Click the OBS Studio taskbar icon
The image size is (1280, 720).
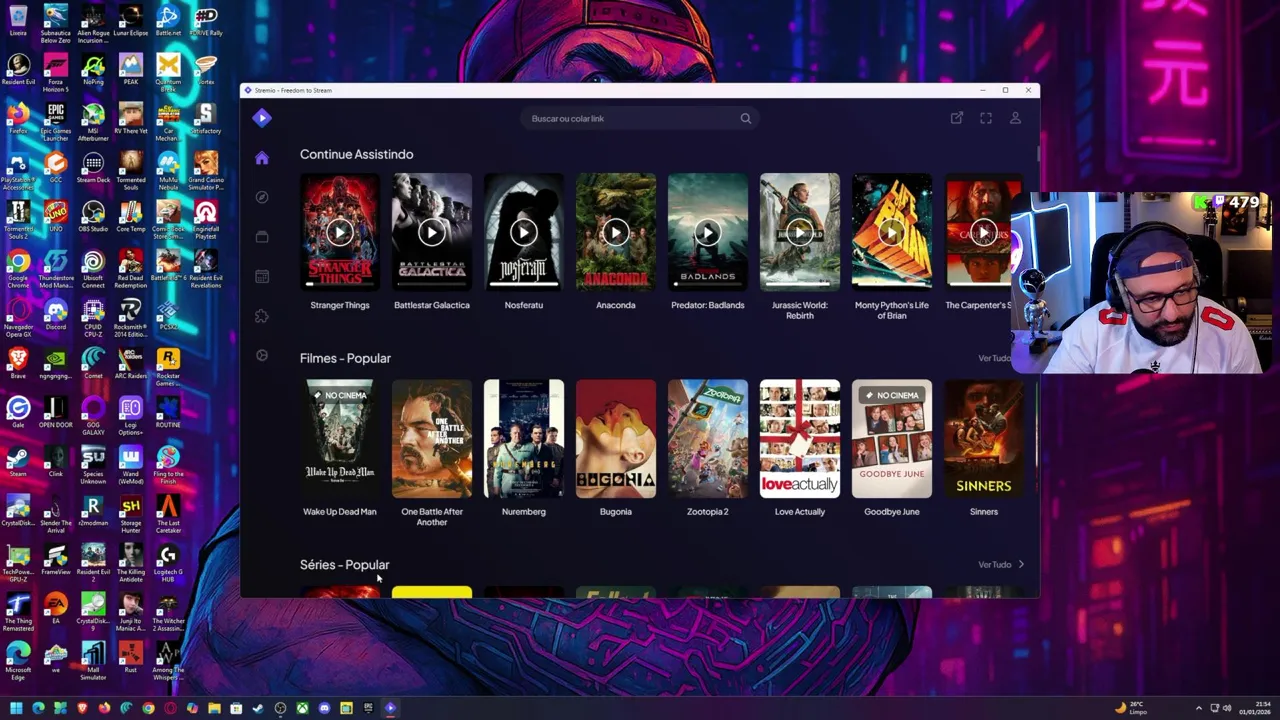(x=280, y=708)
